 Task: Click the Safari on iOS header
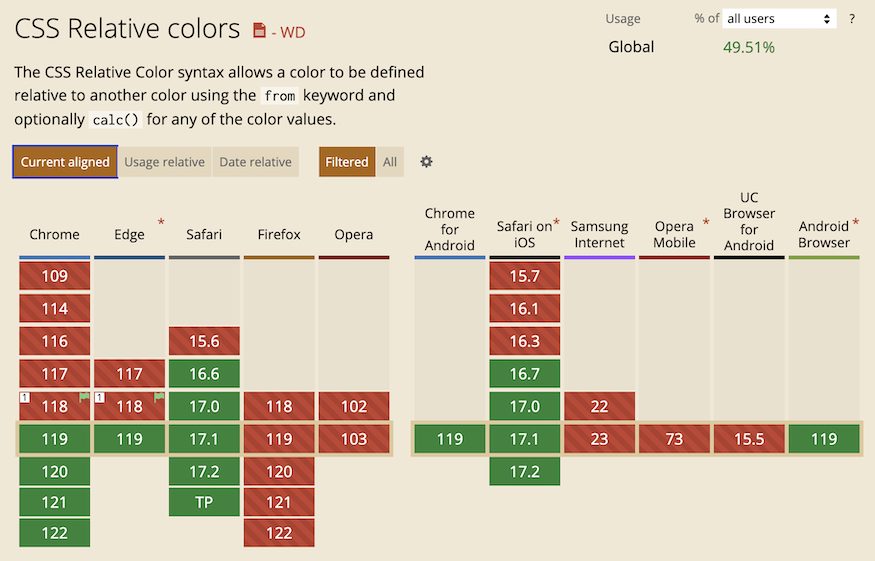(x=524, y=234)
